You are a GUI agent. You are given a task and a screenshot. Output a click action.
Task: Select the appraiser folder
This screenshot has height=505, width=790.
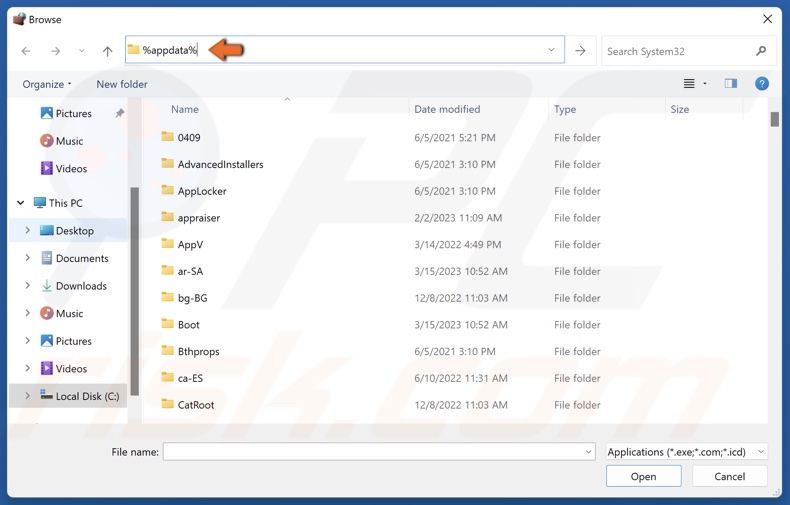point(190,217)
